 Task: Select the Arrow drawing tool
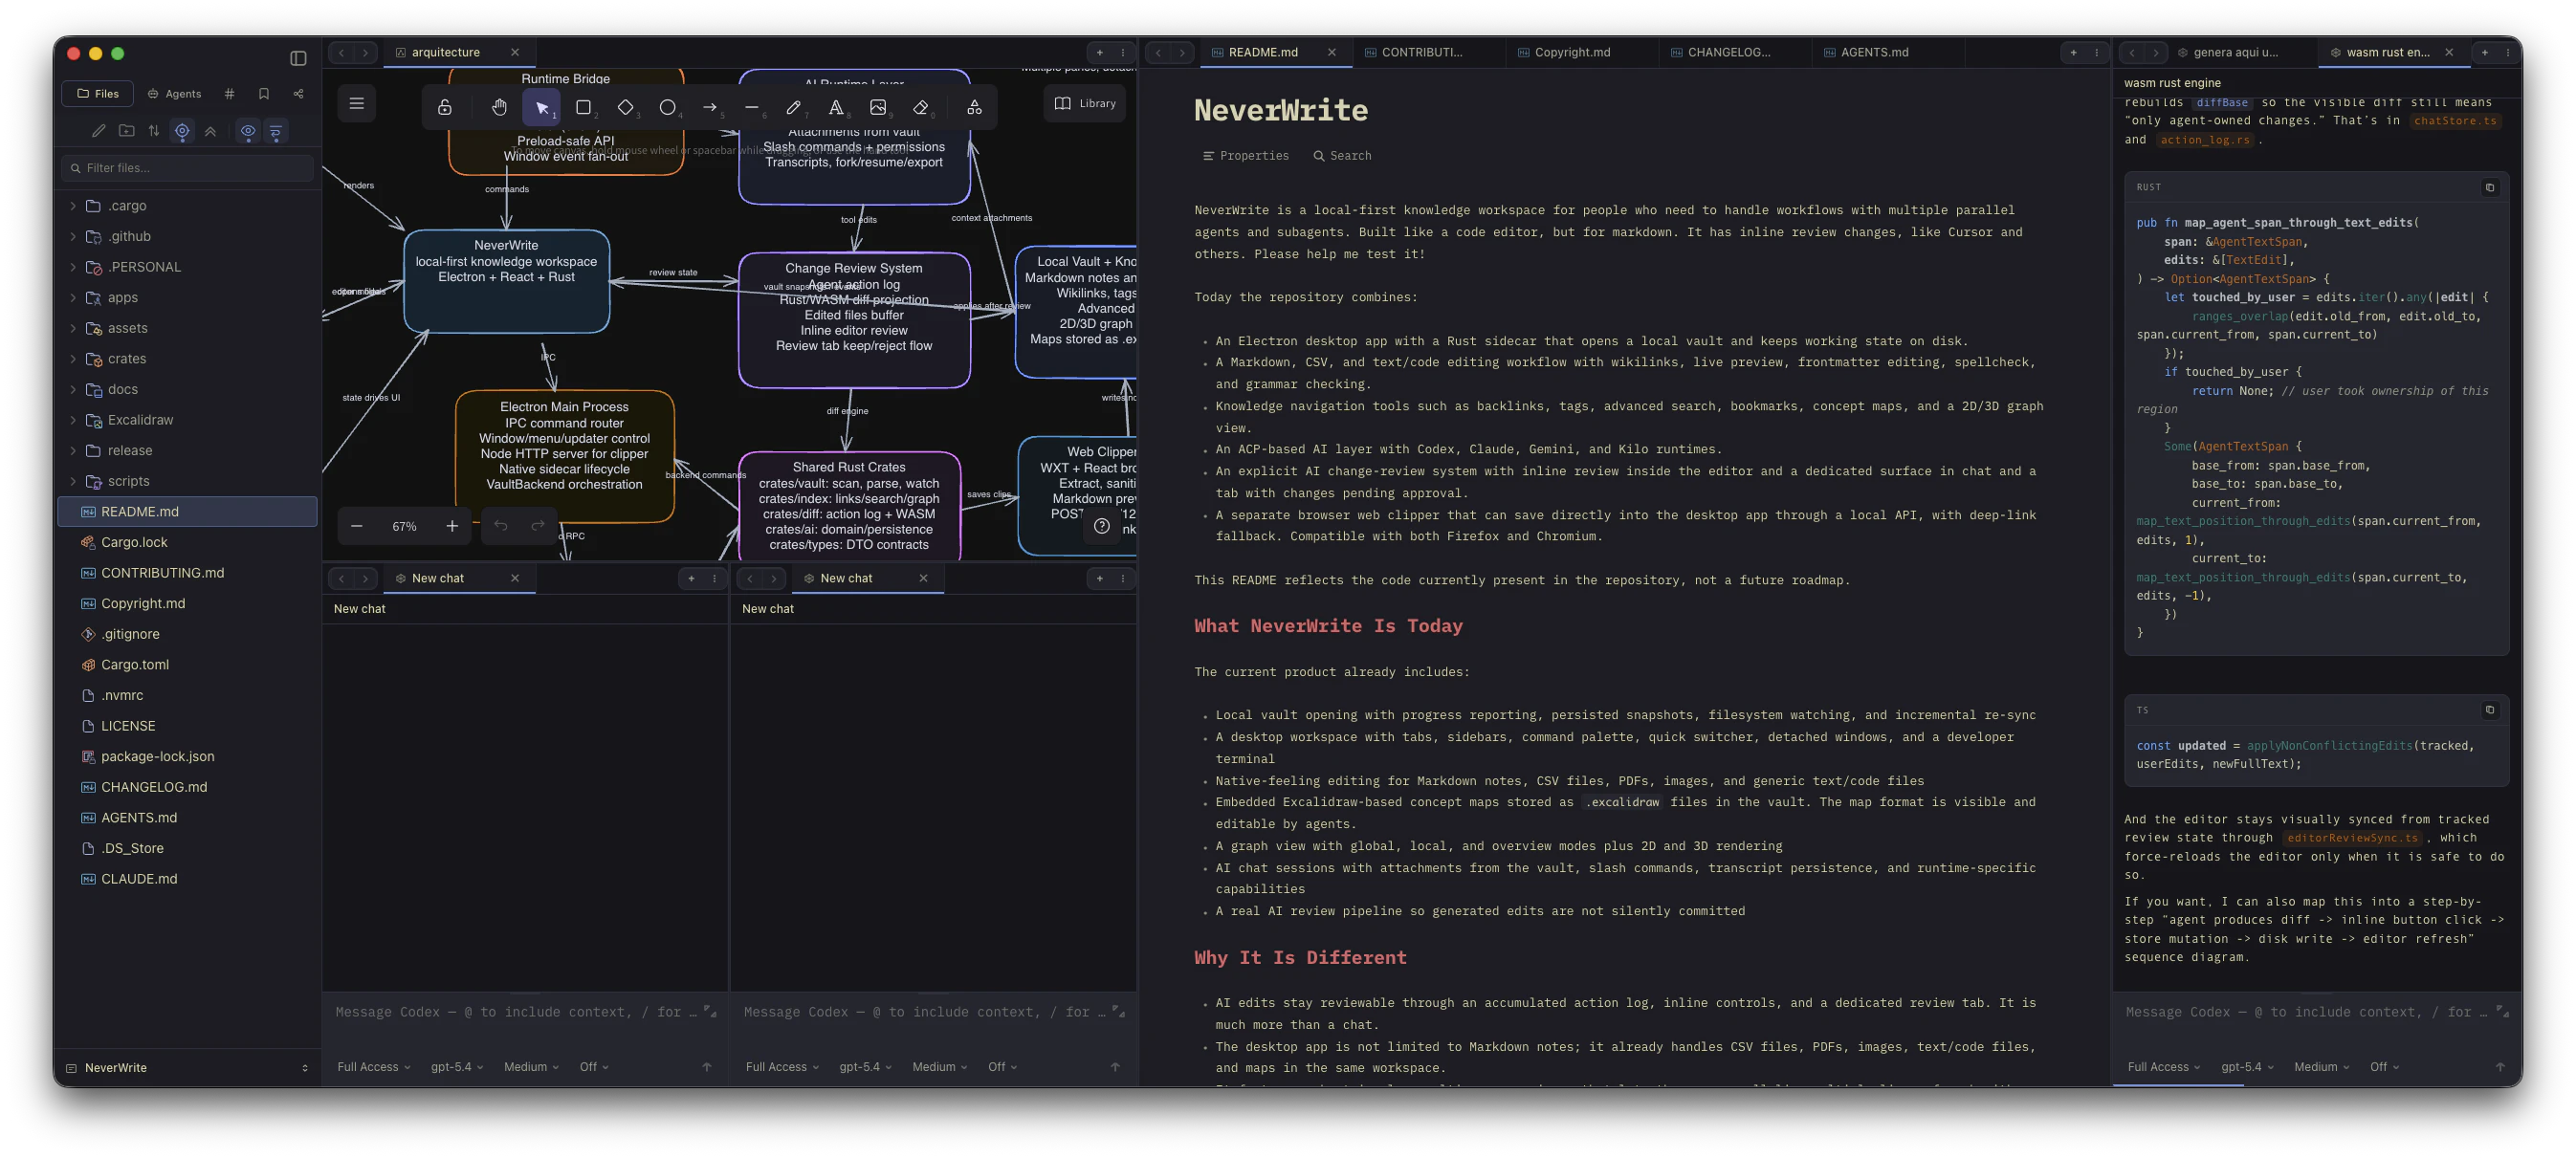coord(710,107)
